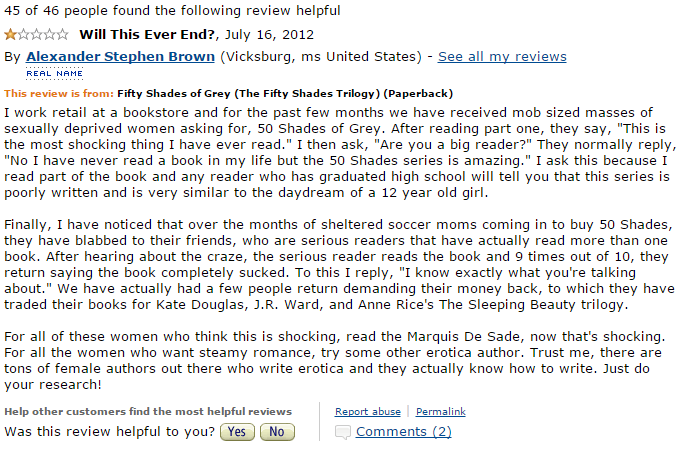Open Alexander Stephen Brown's profile link
Viewport: 681px width, 452px height.
click(120, 56)
